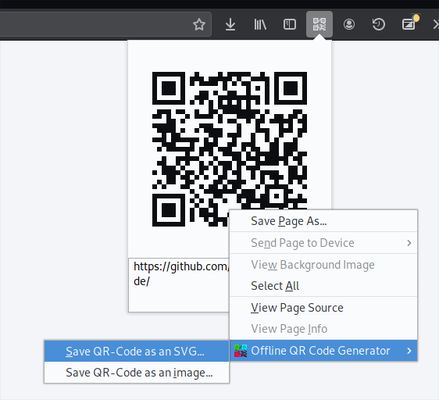
Task: Click the generated QR code image
Action: [229, 149]
